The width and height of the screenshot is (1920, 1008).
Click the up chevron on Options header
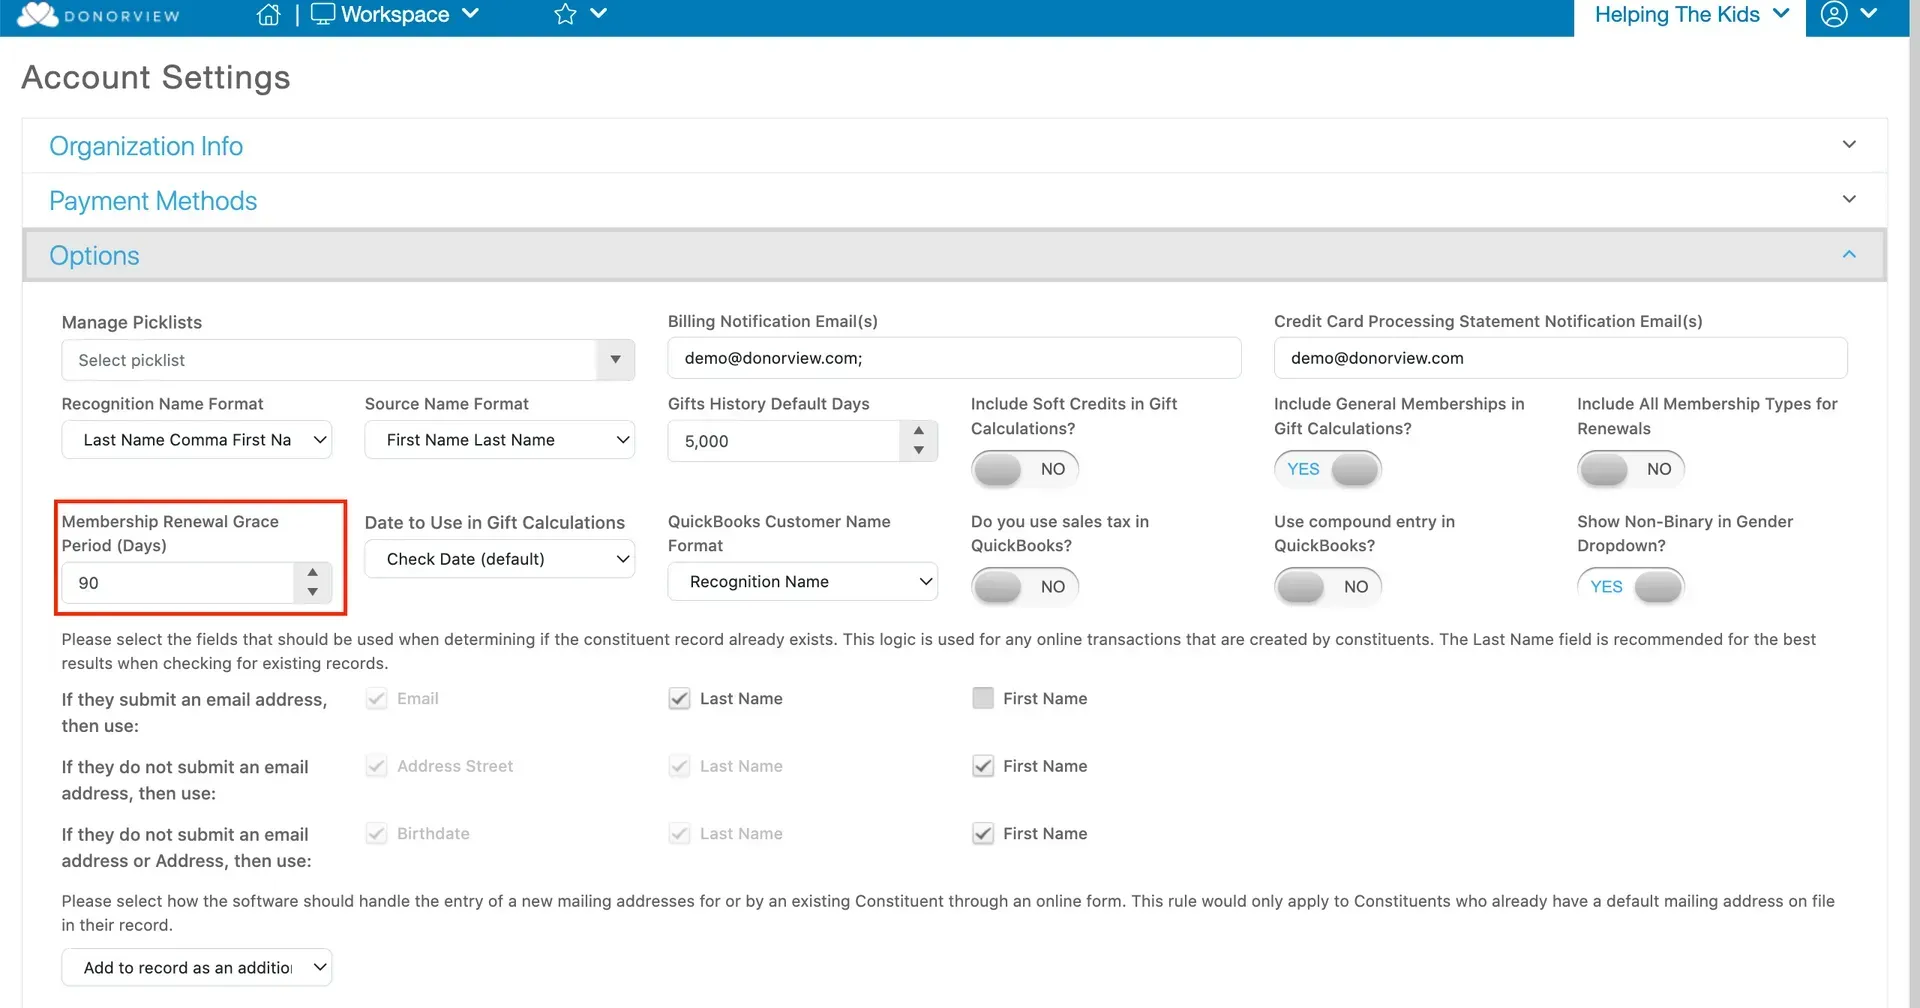tap(1849, 255)
